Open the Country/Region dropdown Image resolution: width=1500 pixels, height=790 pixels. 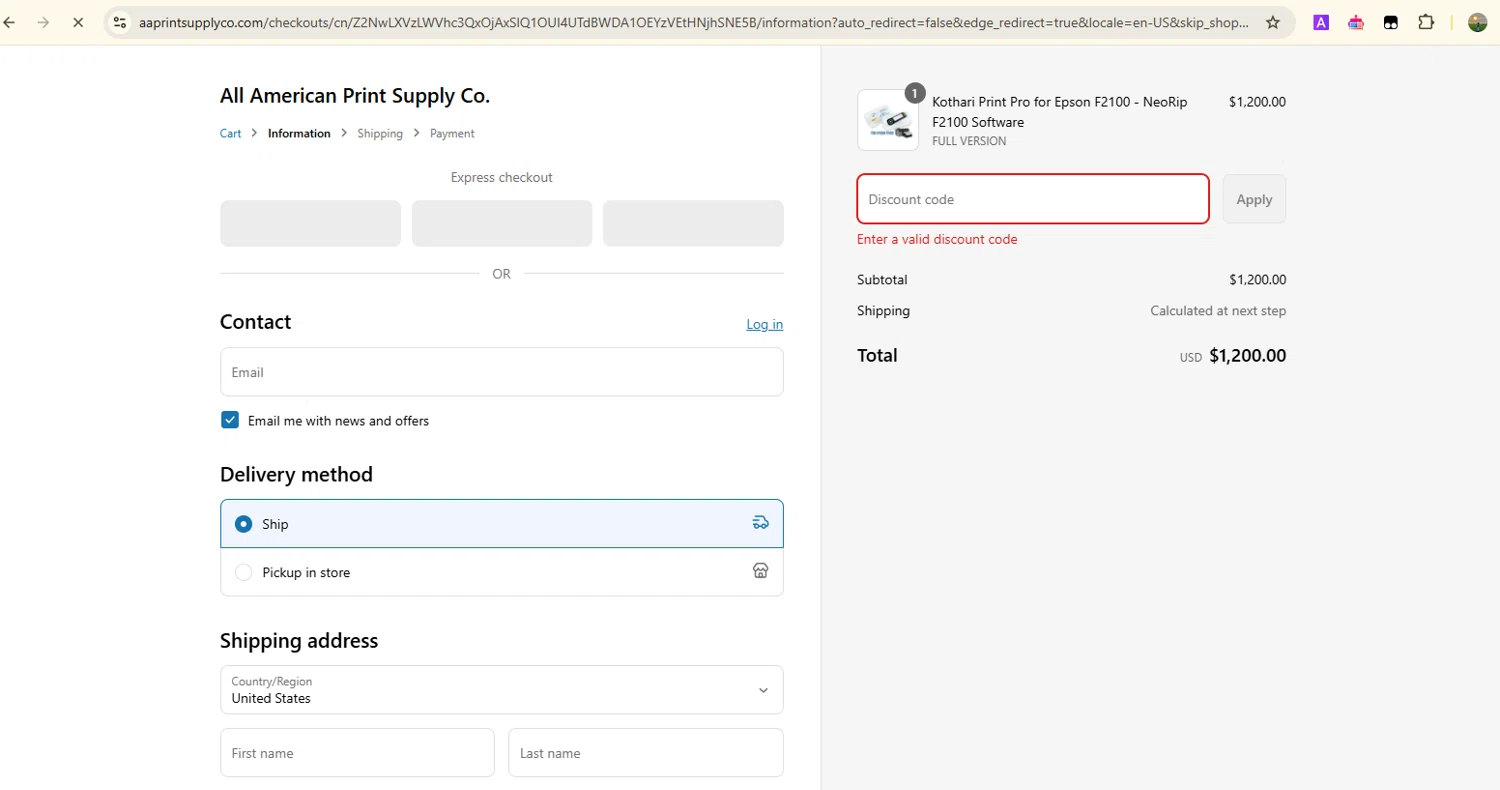[502, 690]
